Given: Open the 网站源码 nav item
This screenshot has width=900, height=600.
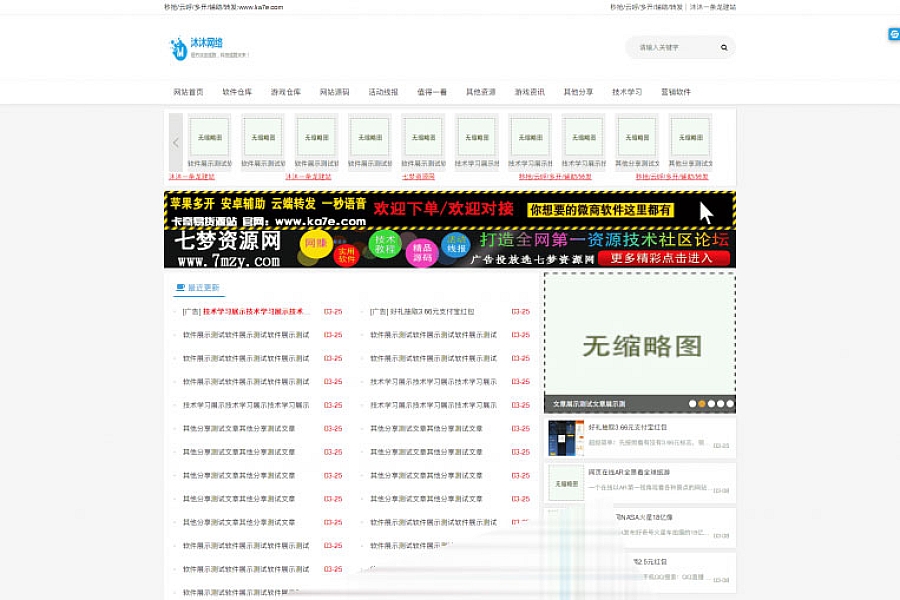Looking at the screenshot, I should (335, 92).
